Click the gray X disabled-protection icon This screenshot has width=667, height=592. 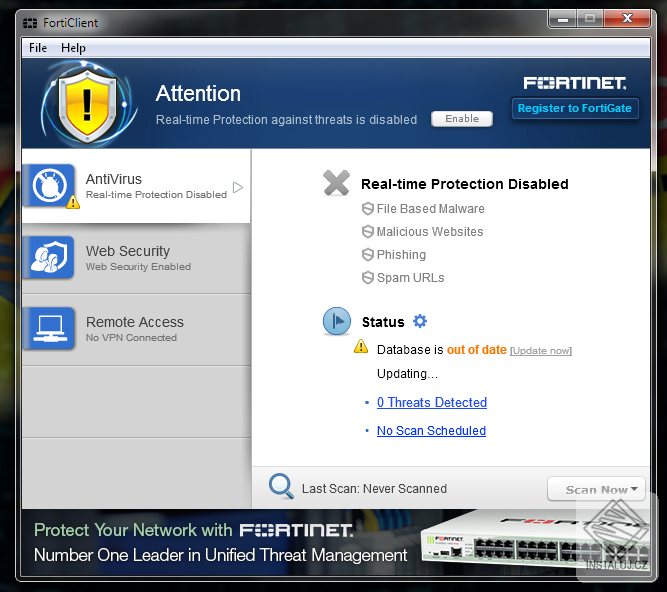[x=336, y=183]
